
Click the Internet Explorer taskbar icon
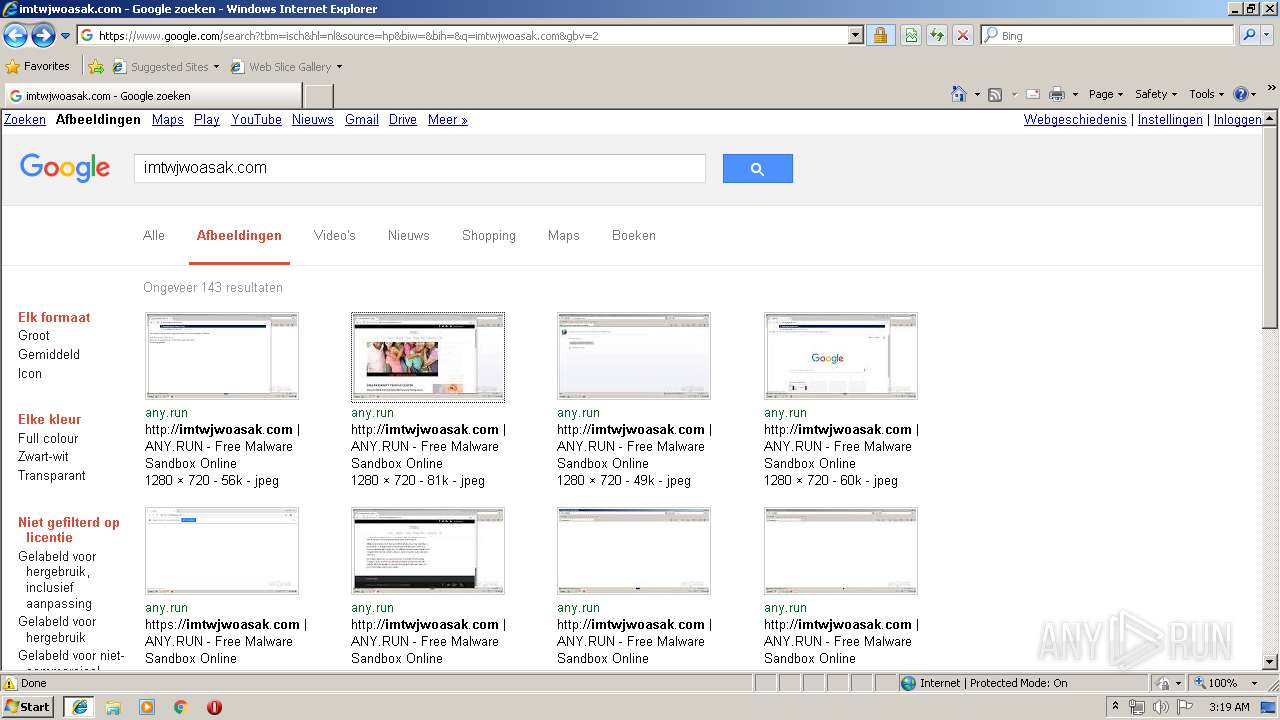click(79, 707)
